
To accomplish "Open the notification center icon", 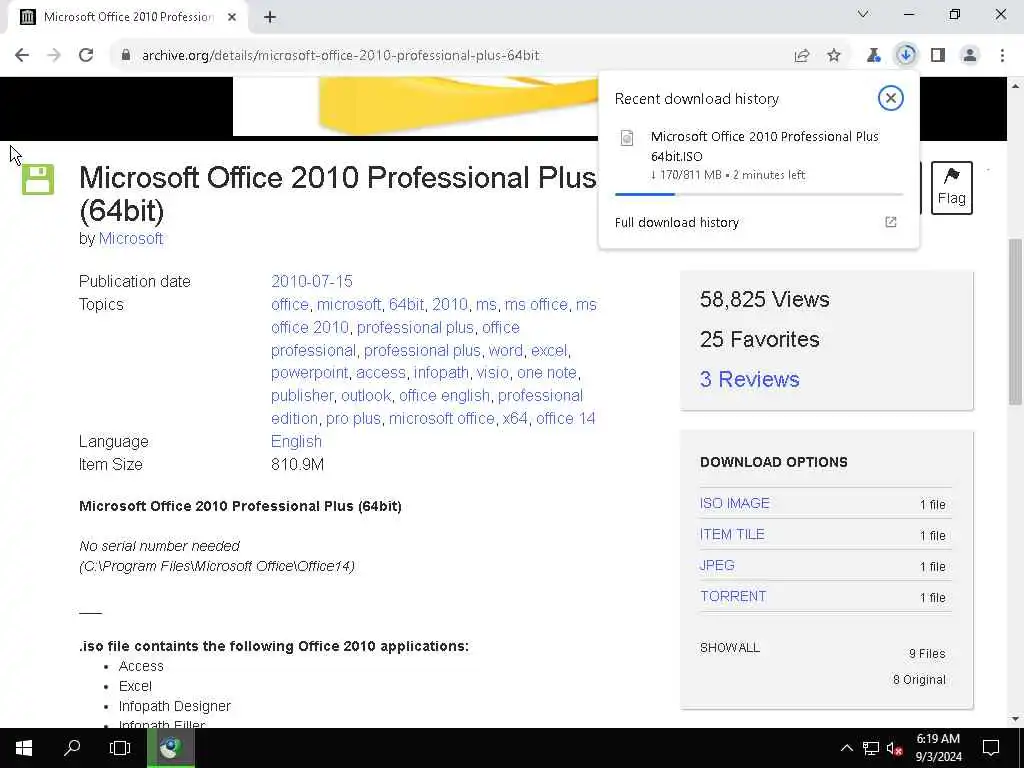I will pyautogui.click(x=991, y=748).
